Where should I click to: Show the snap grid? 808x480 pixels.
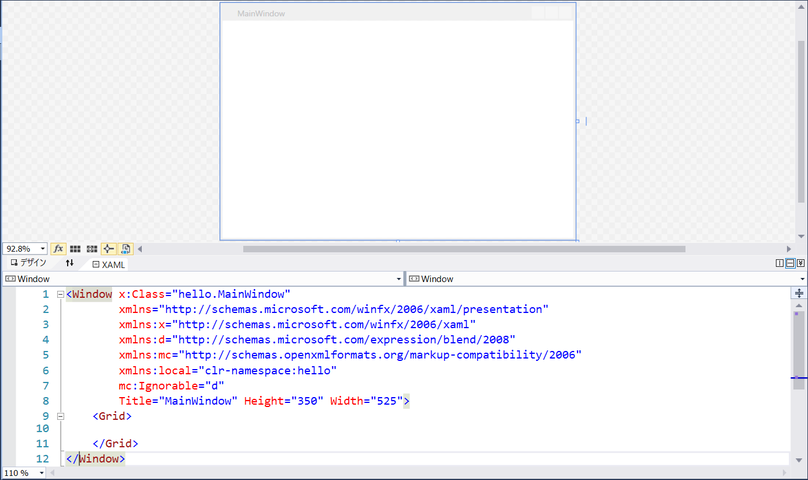coord(75,249)
